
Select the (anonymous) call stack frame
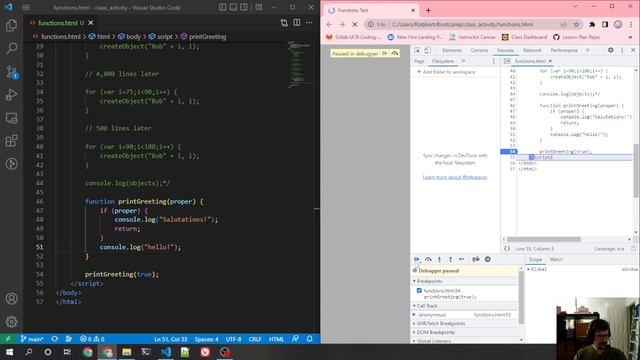[464, 315]
